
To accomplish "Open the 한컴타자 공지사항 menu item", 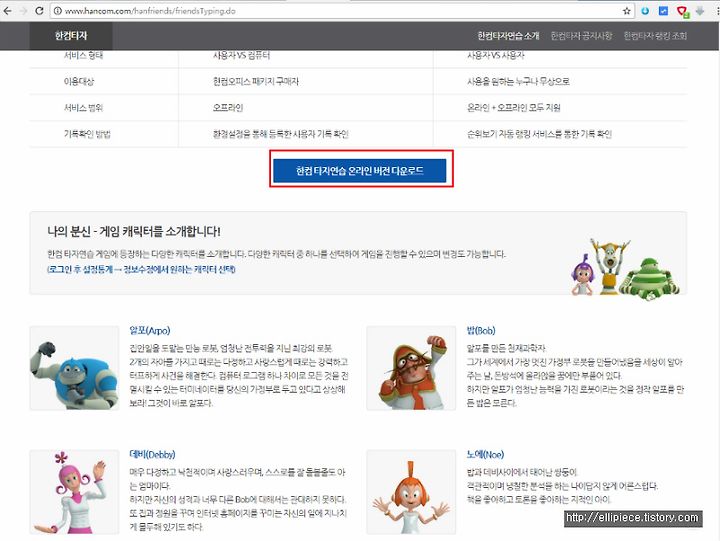I will [581, 36].
